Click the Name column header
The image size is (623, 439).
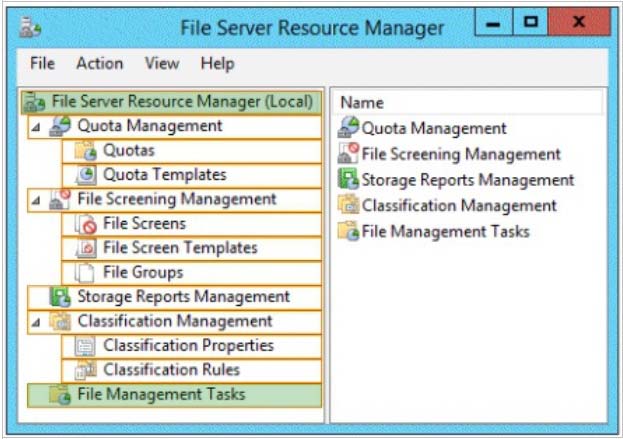467,102
